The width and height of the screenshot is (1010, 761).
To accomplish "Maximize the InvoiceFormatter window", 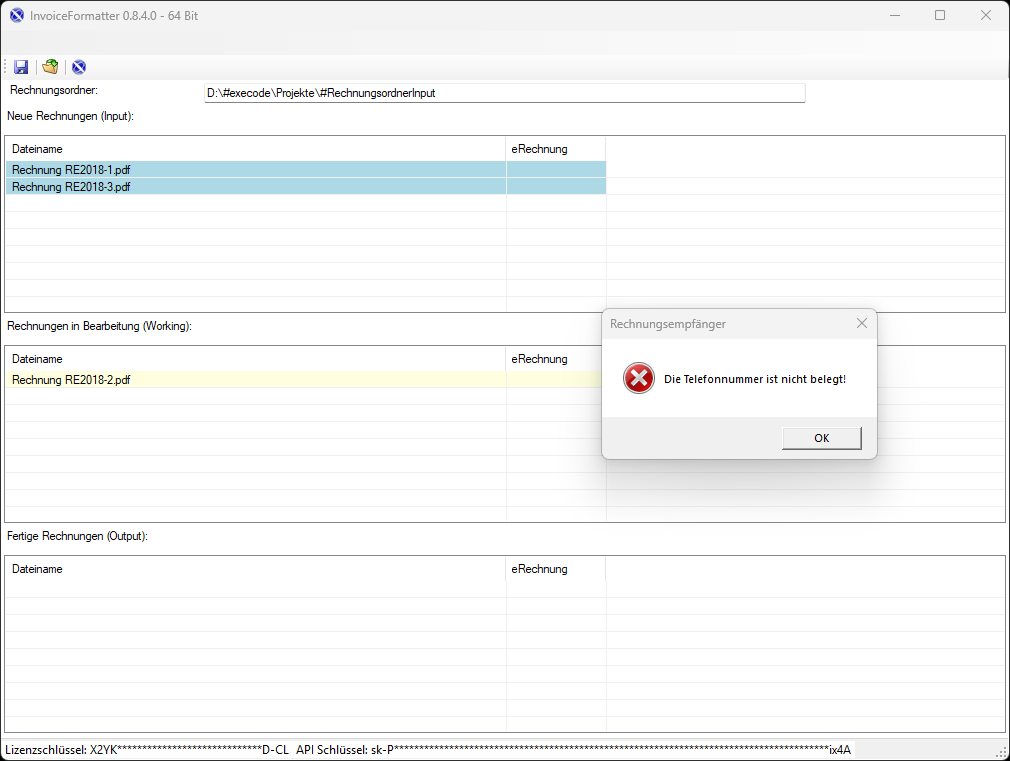I will [940, 15].
